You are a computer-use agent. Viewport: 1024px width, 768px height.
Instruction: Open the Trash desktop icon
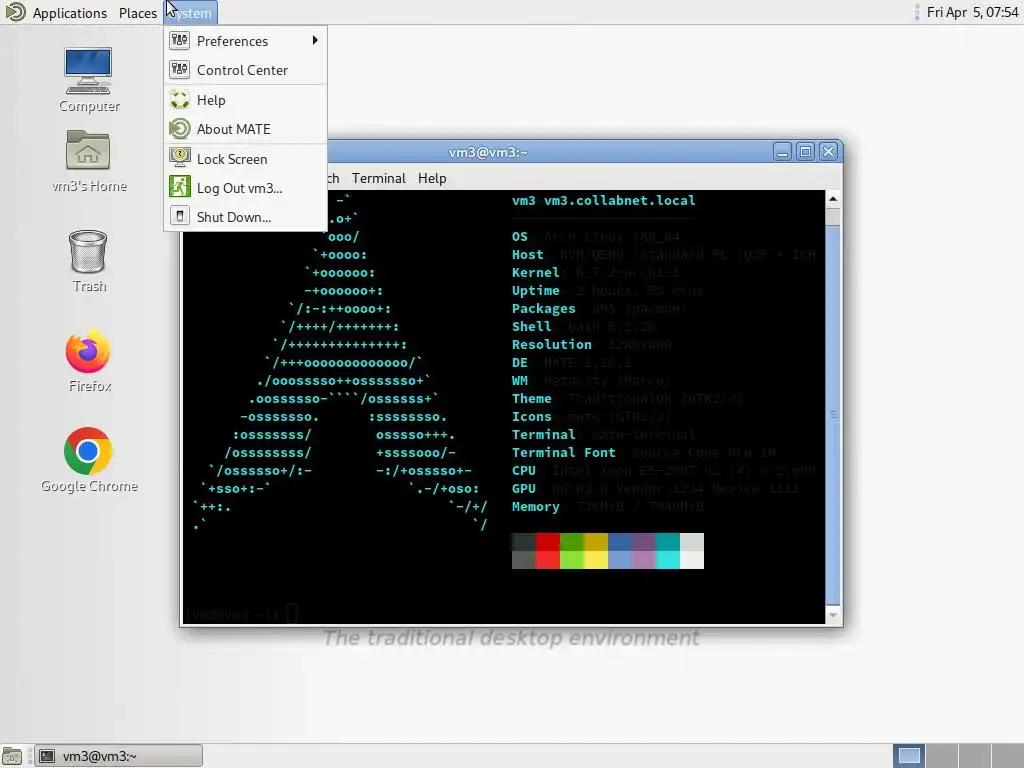click(x=88, y=261)
